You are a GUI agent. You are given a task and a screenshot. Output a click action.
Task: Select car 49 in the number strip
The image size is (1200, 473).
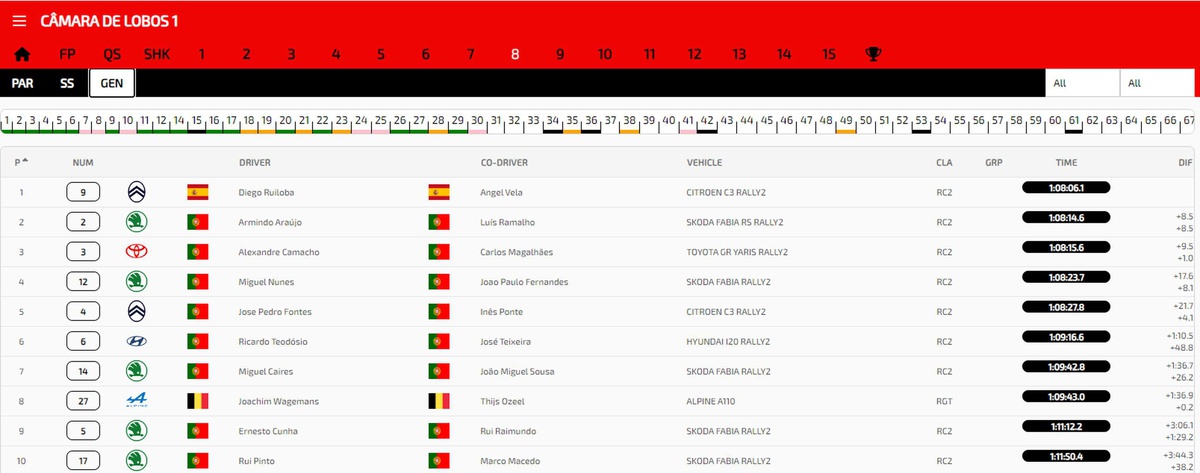click(x=846, y=121)
